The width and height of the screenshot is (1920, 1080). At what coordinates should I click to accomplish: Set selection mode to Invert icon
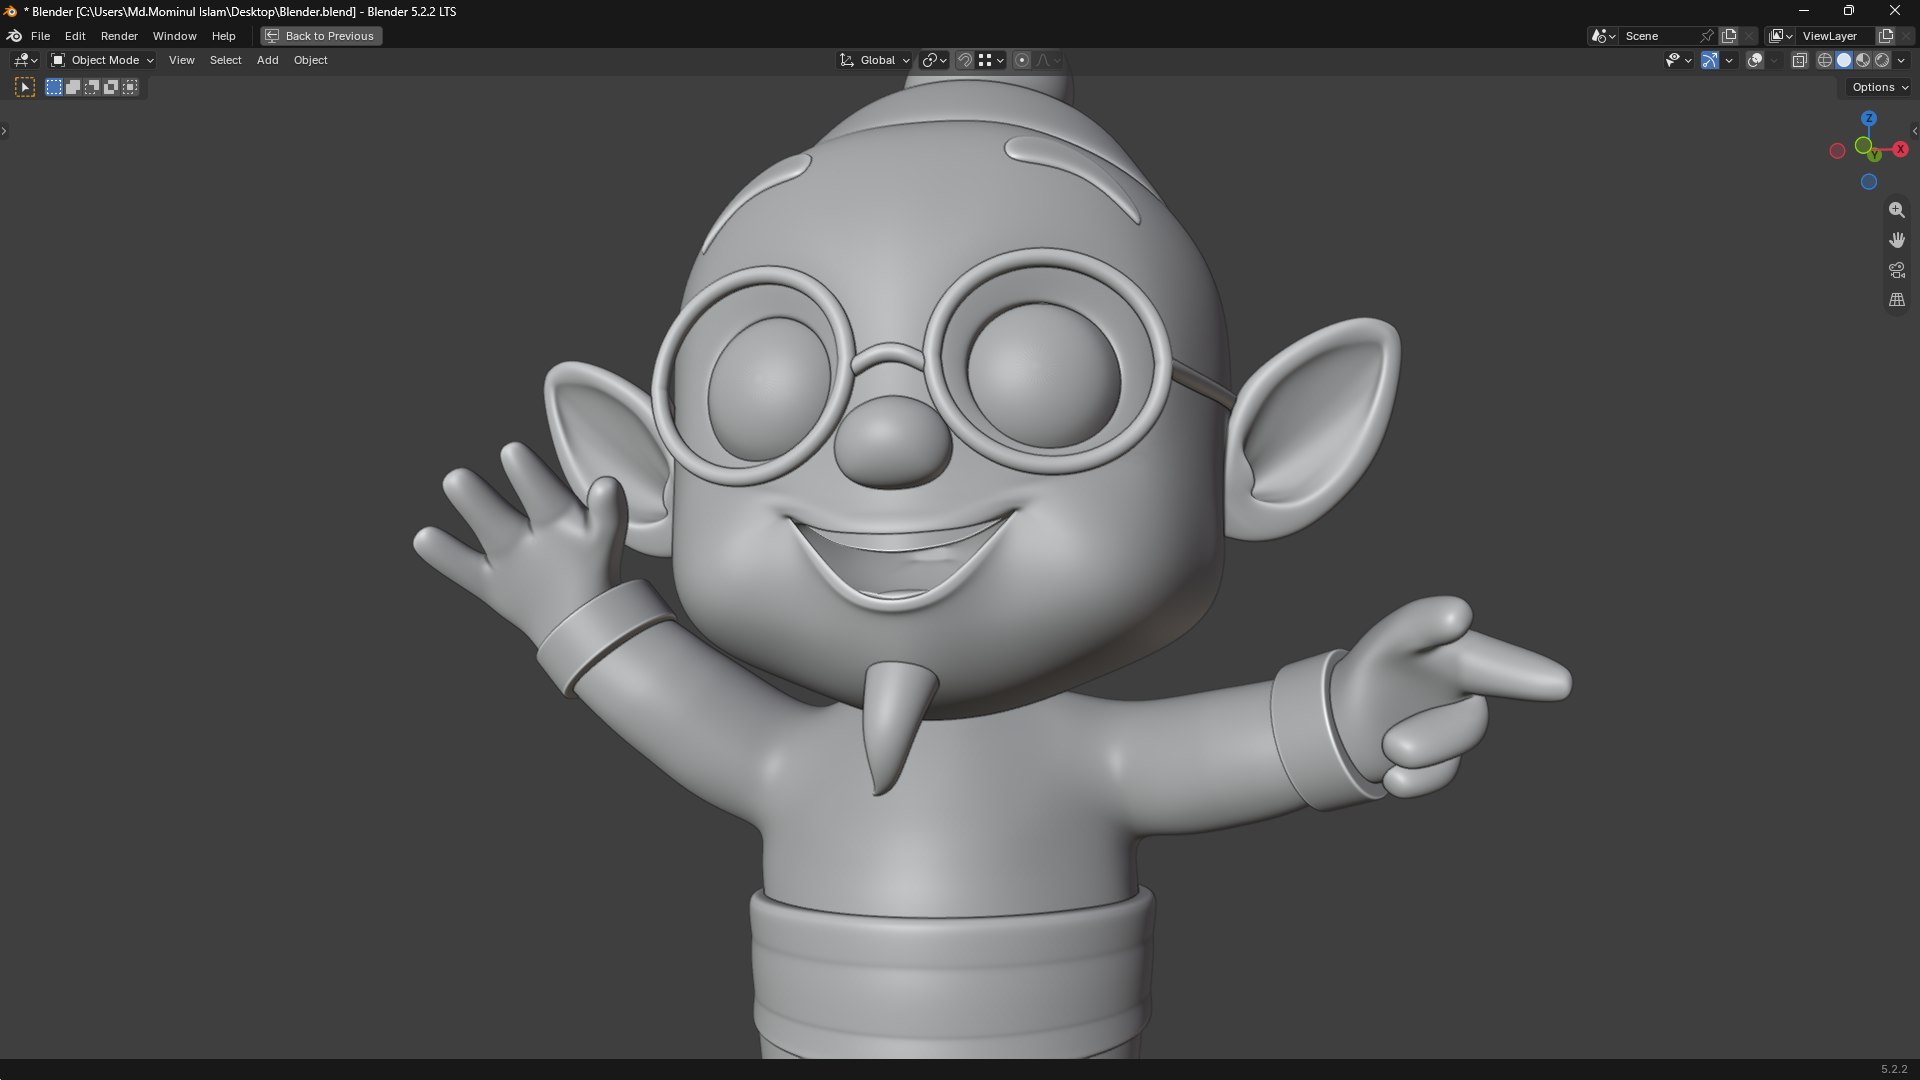click(x=111, y=88)
